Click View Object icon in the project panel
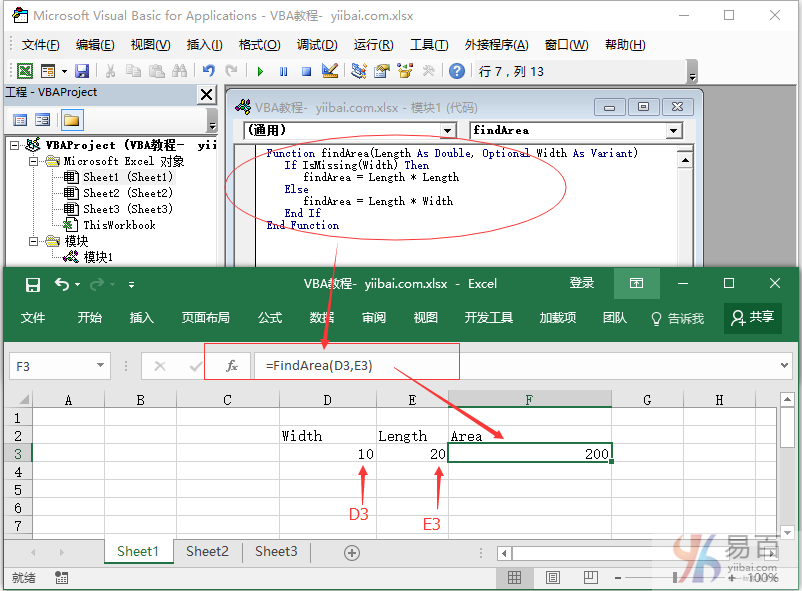 pyautogui.click(x=42, y=120)
